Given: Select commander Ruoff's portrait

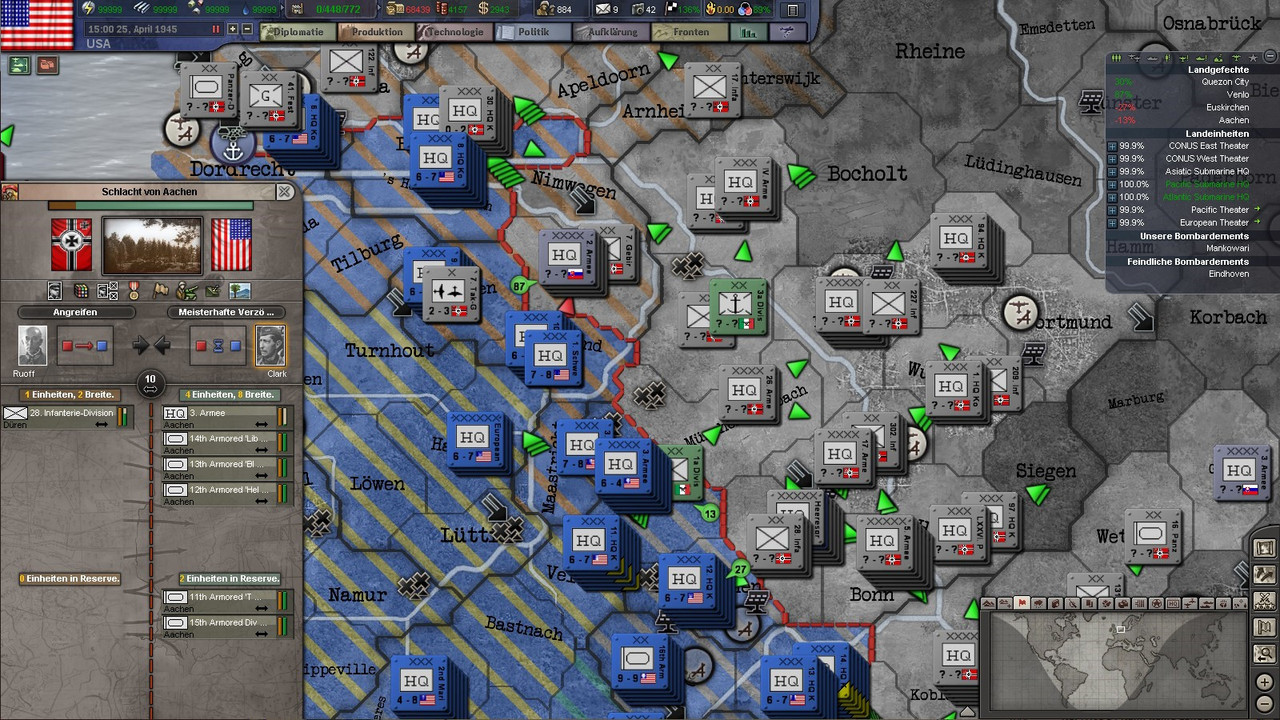Looking at the screenshot, I should [x=32, y=345].
